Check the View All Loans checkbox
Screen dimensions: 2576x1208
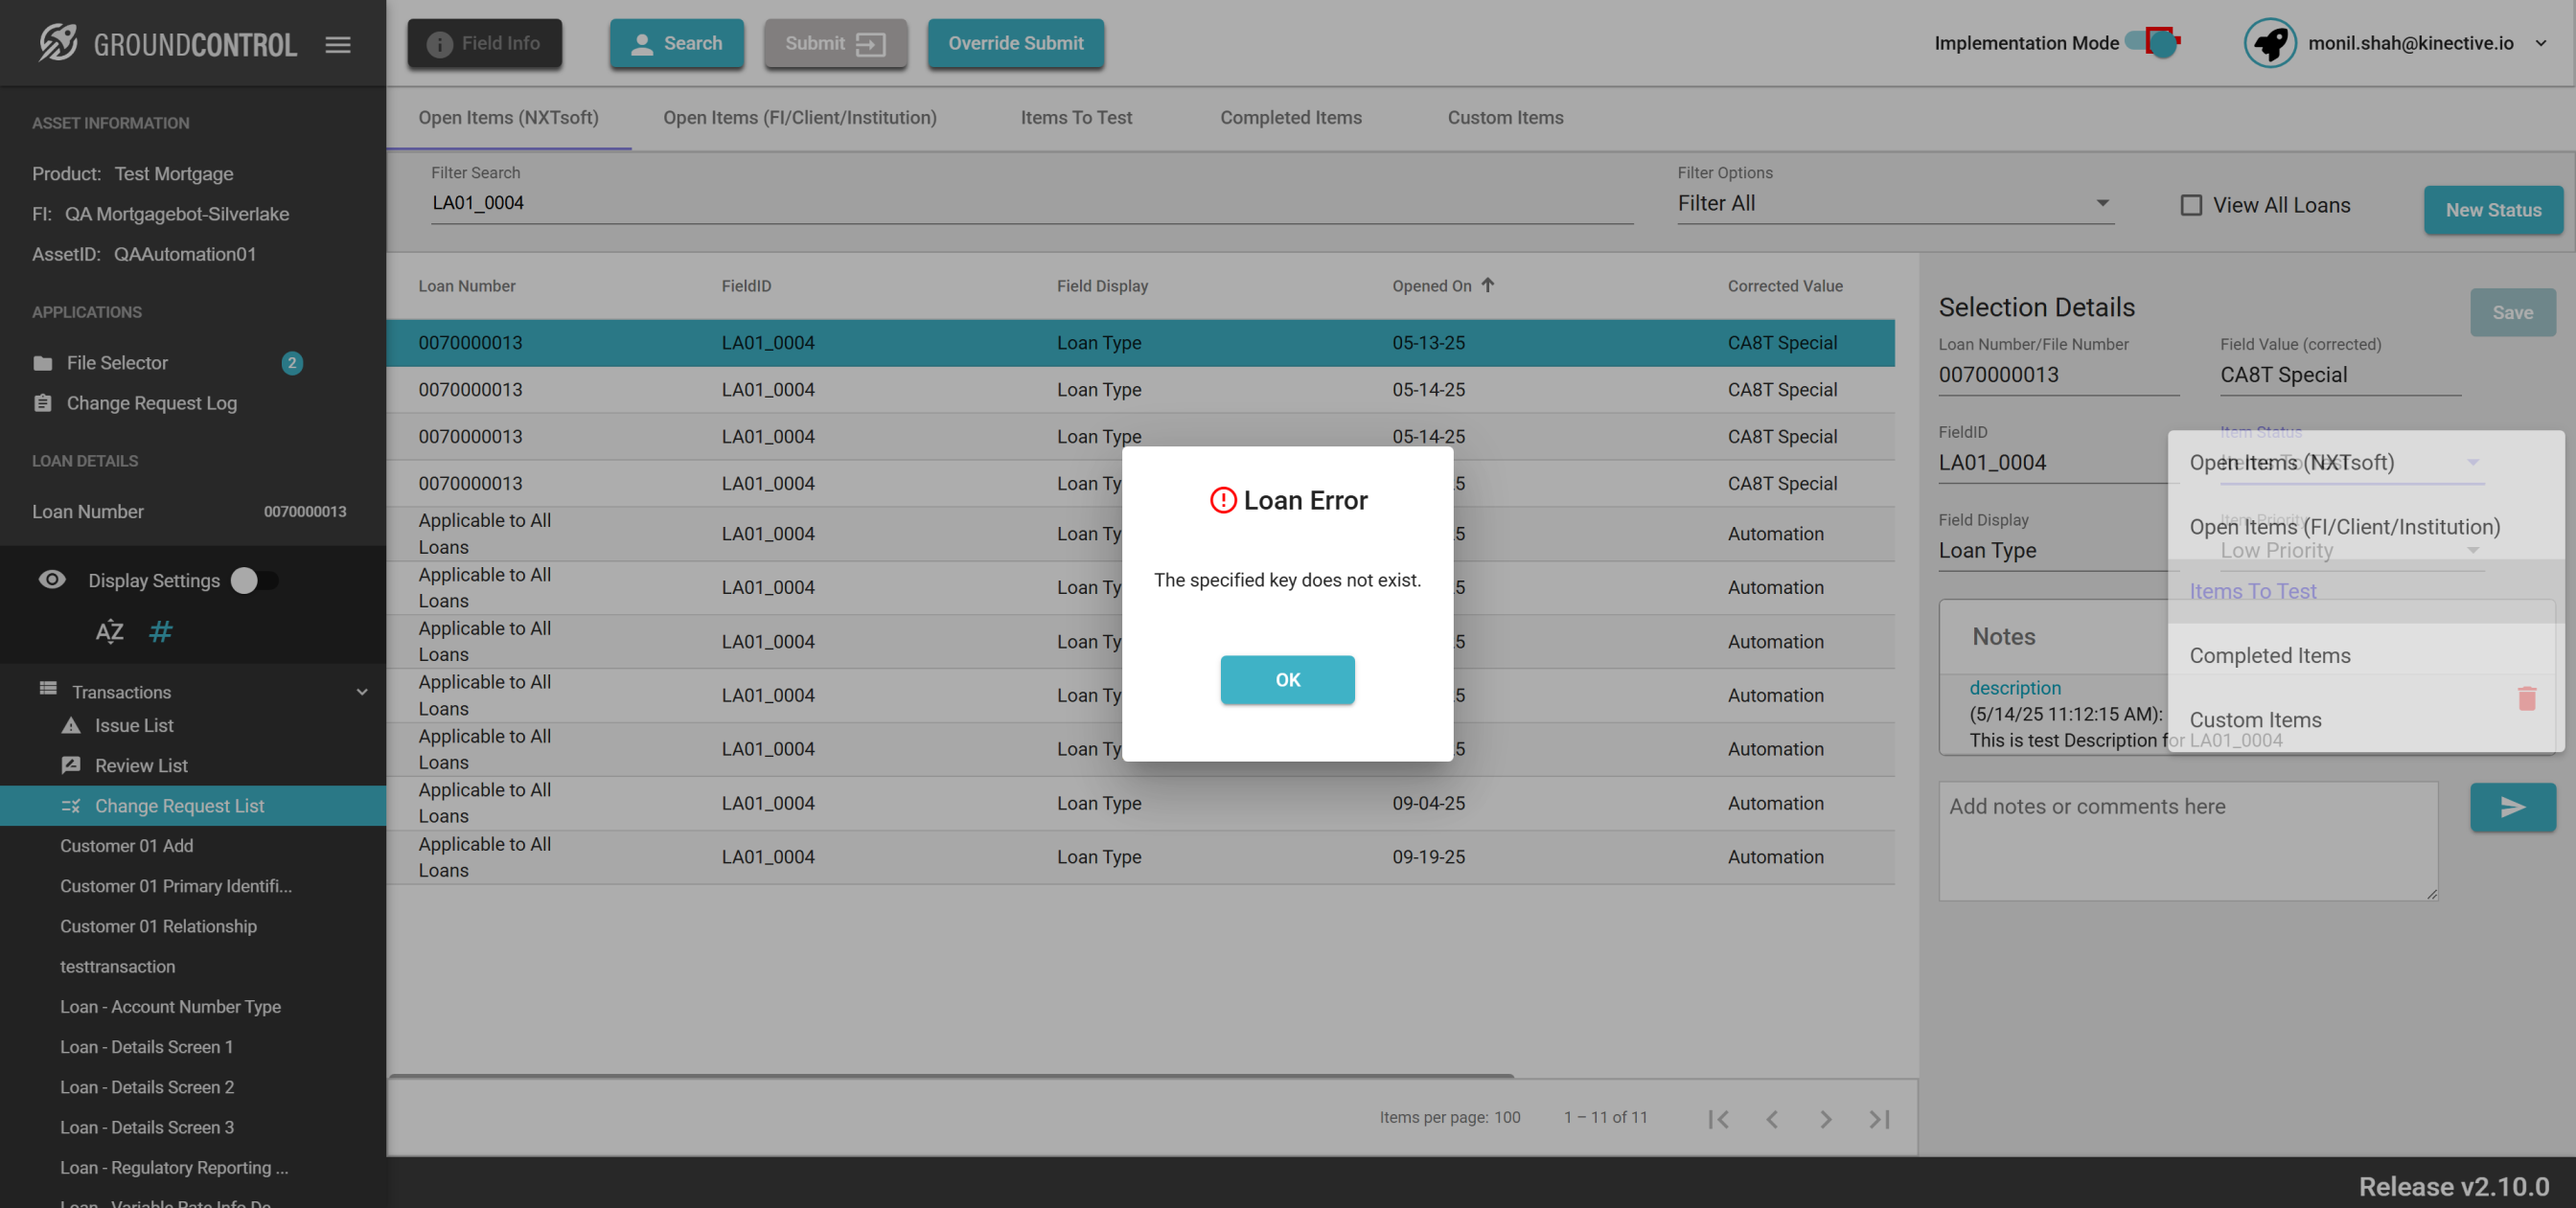pos(2190,205)
